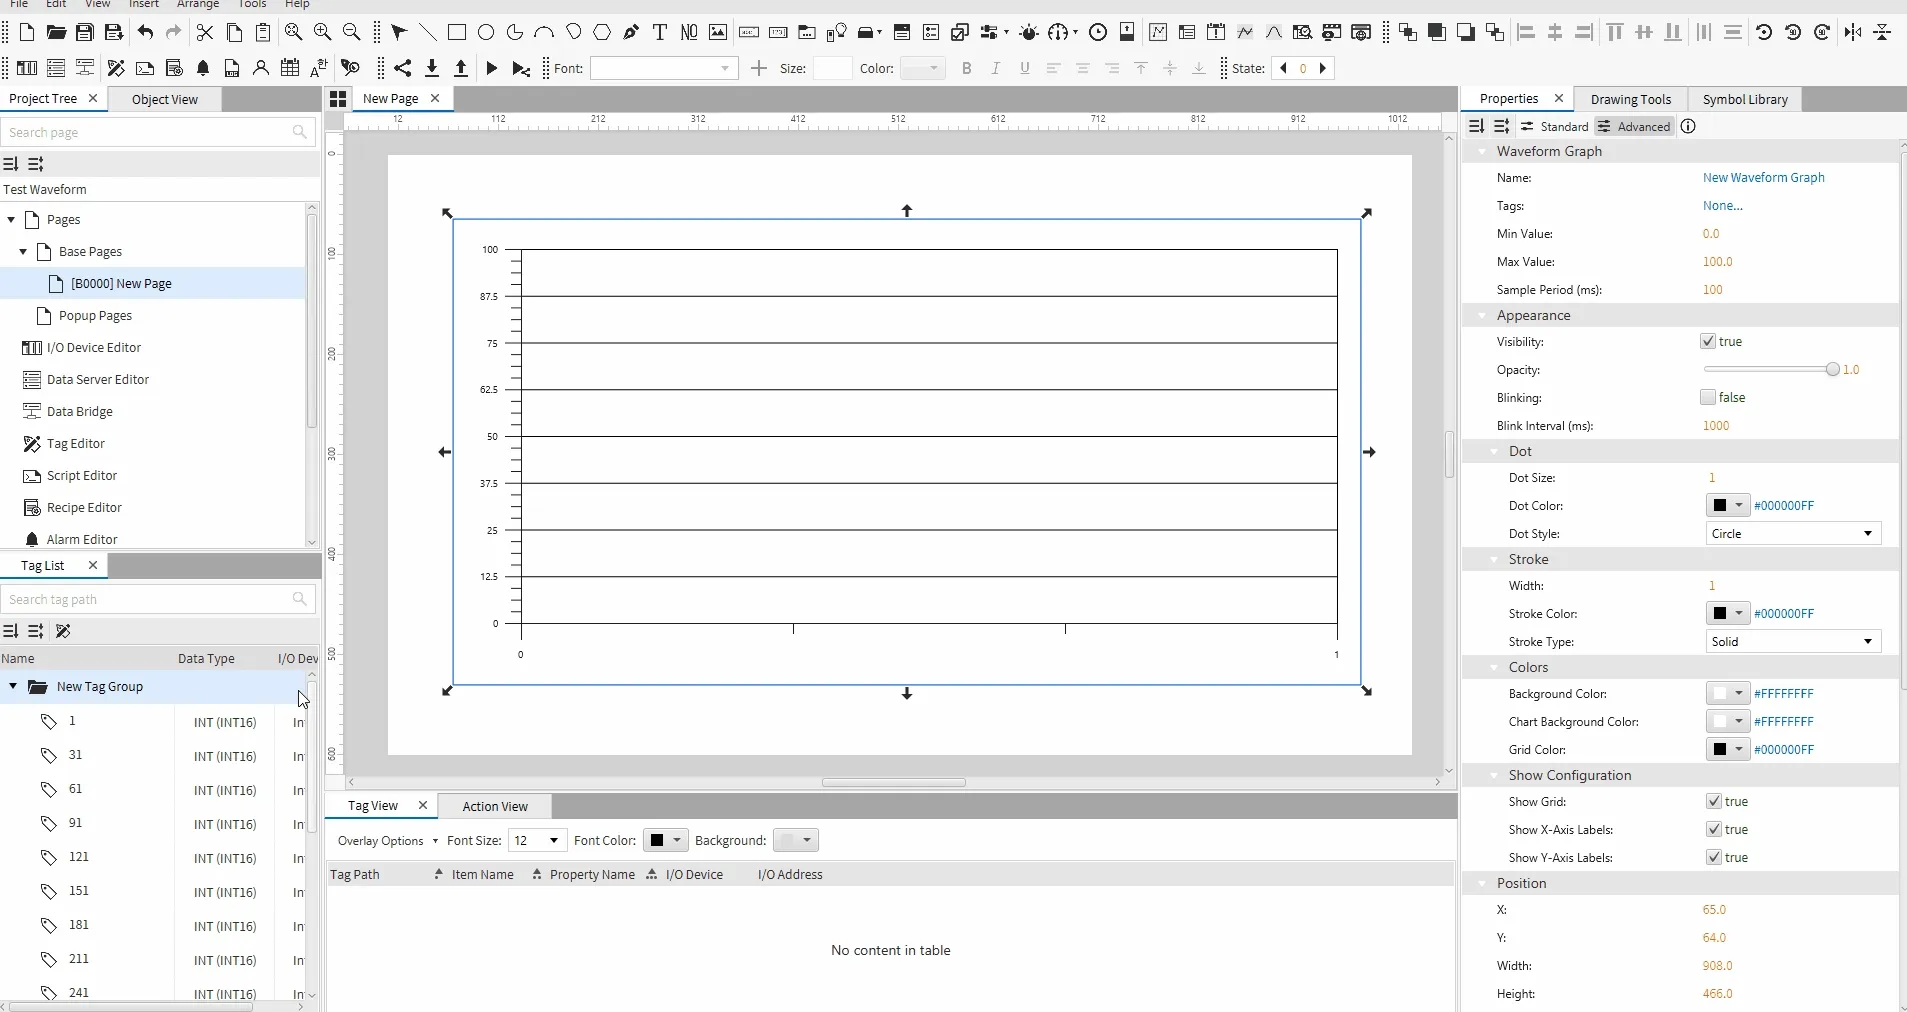Switch to the Action View tab
Viewport: 1907px width, 1012px height.
click(x=495, y=807)
